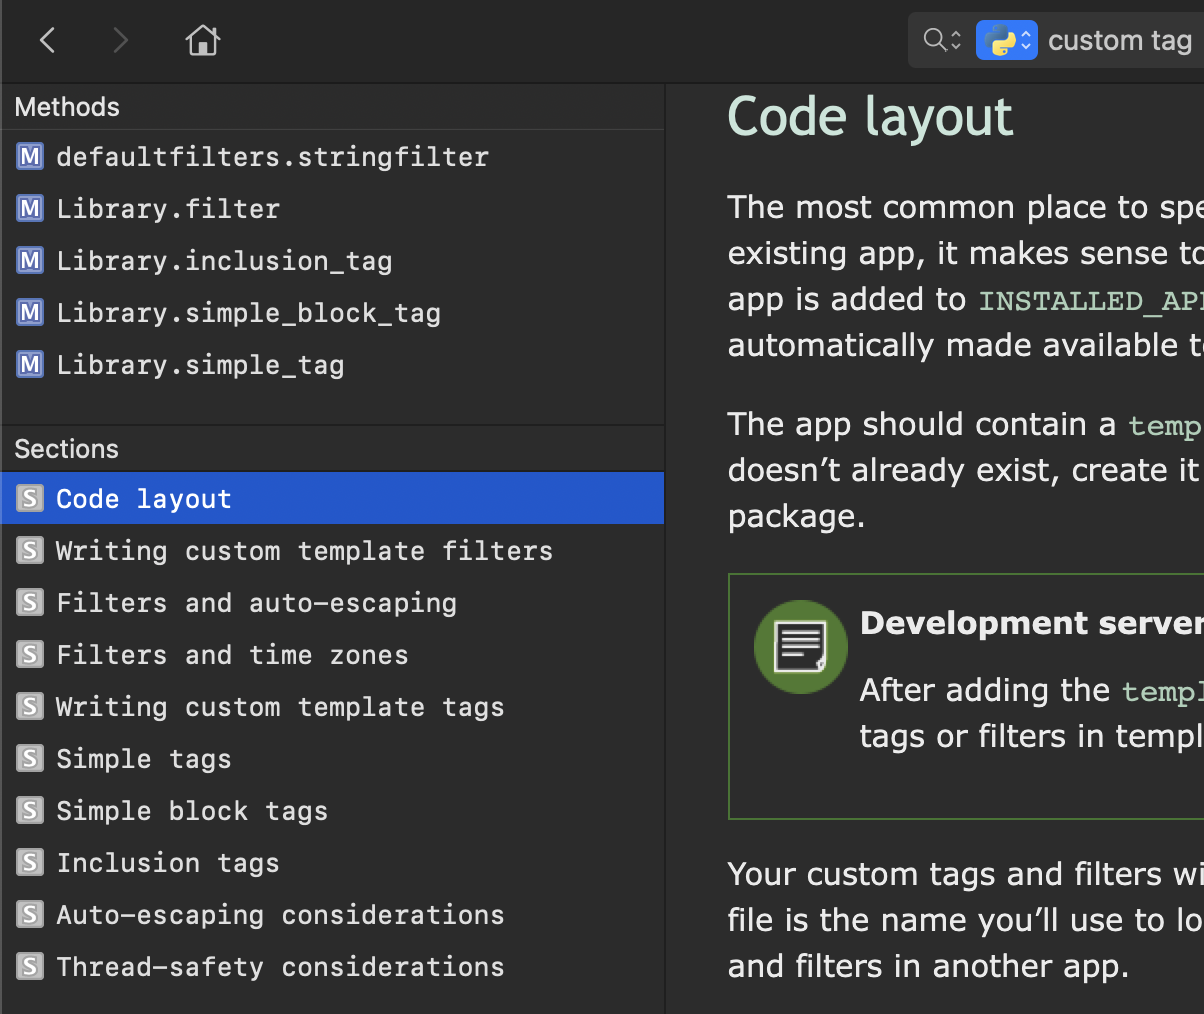Click S icon beside Writing custom template tags
This screenshot has width=1204, height=1014.
30,707
